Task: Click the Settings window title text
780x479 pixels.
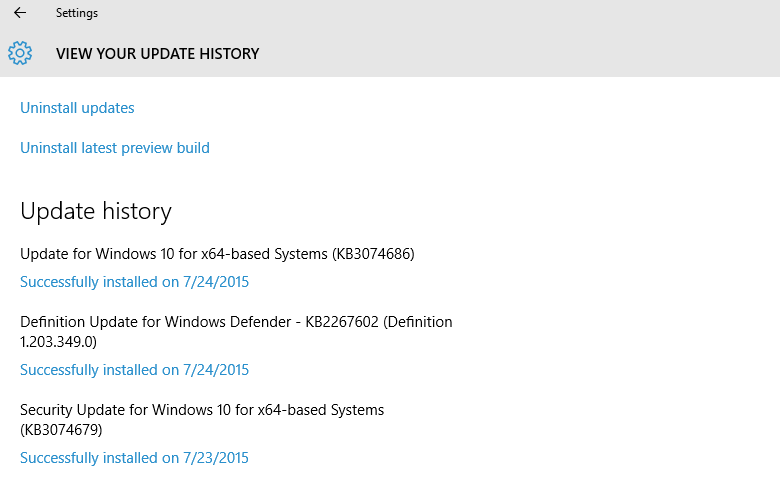Action: [x=77, y=13]
